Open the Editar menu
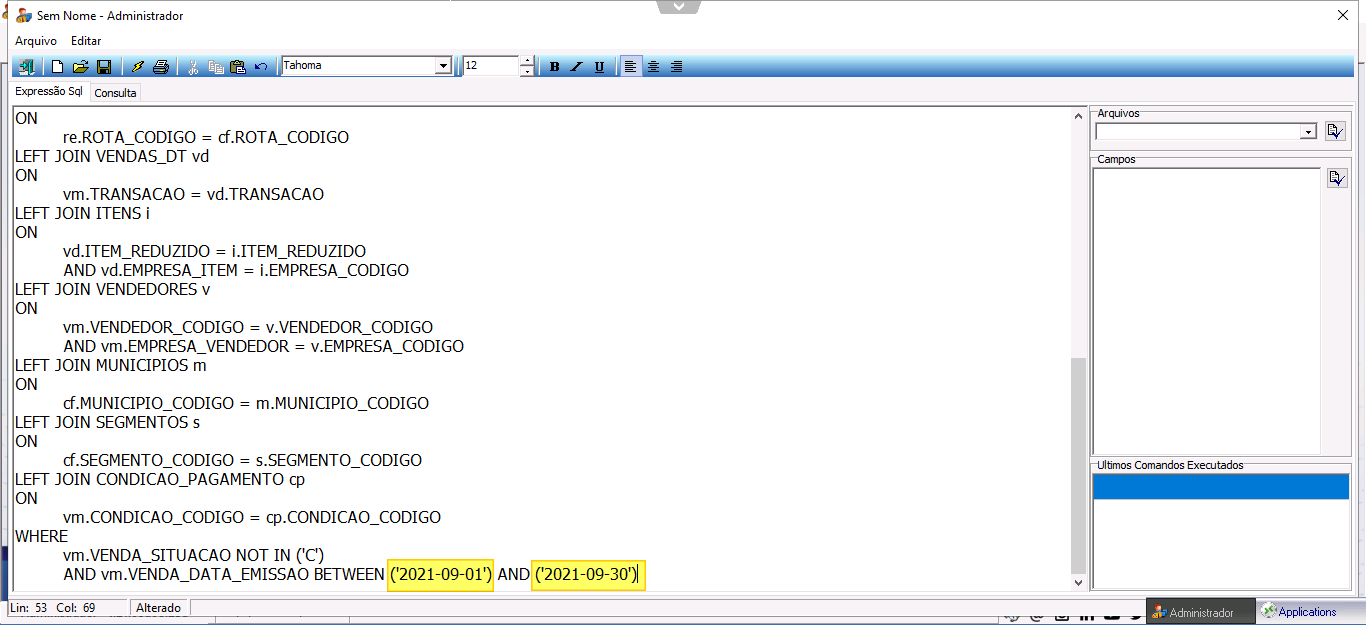 click(x=86, y=41)
